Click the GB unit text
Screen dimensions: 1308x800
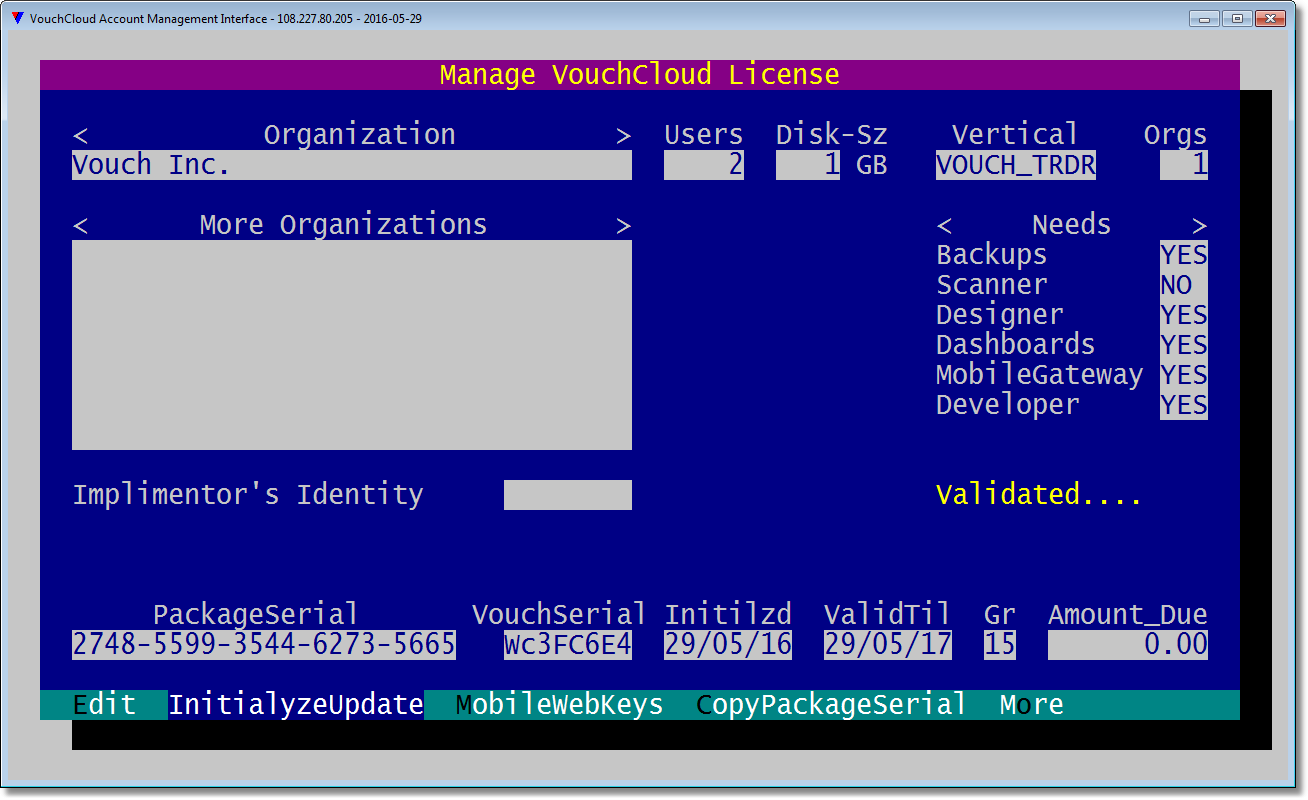tap(872, 165)
